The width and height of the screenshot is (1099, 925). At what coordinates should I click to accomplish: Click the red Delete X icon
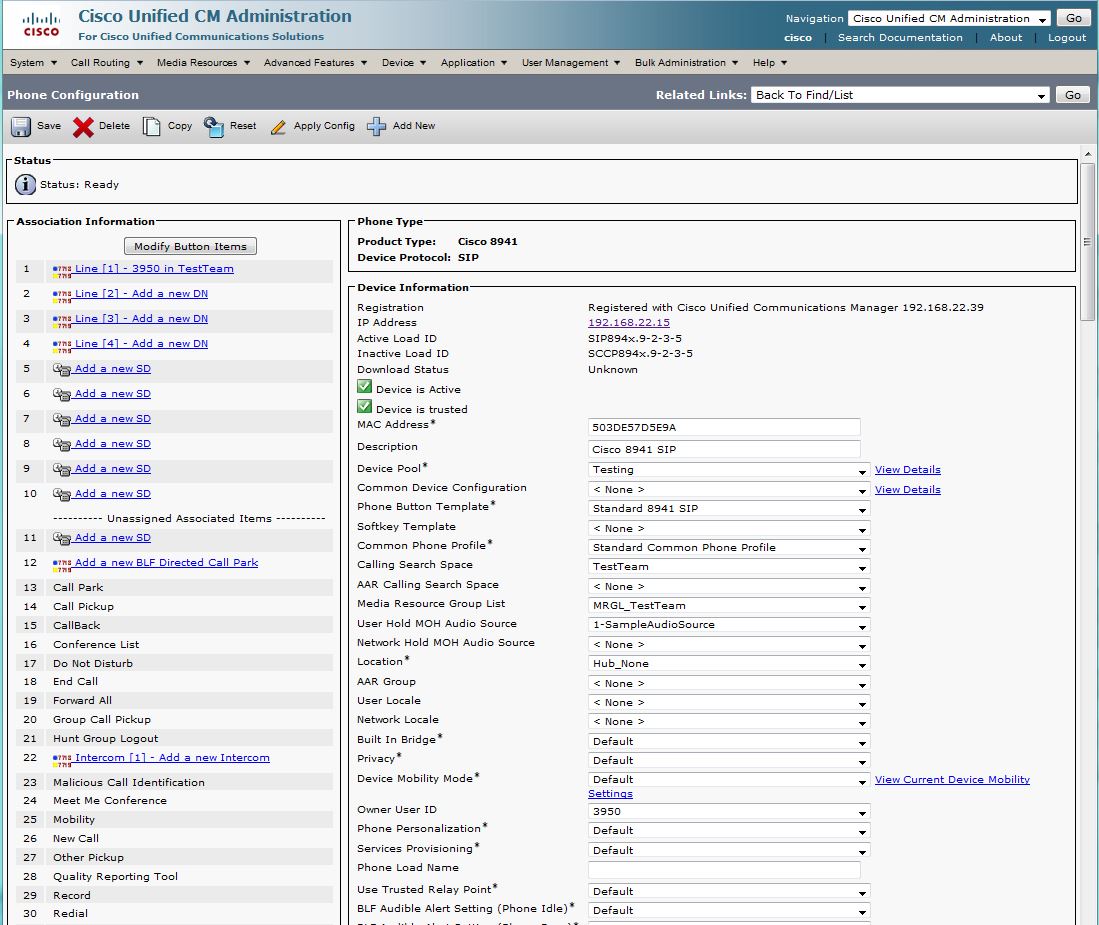84,127
